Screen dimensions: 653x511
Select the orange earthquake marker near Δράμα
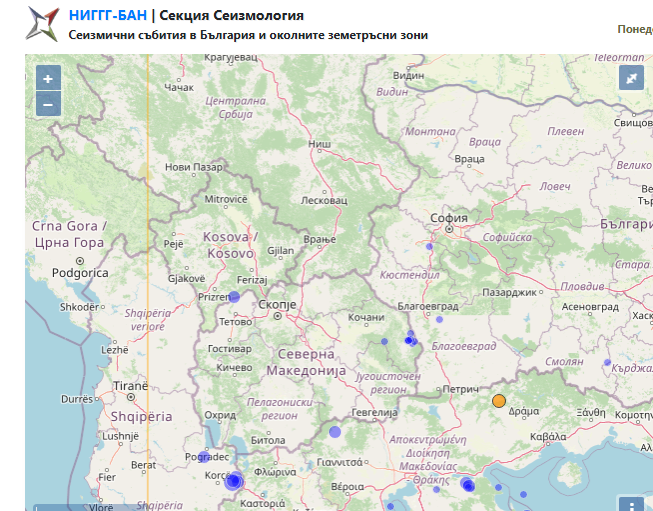click(x=499, y=401)
